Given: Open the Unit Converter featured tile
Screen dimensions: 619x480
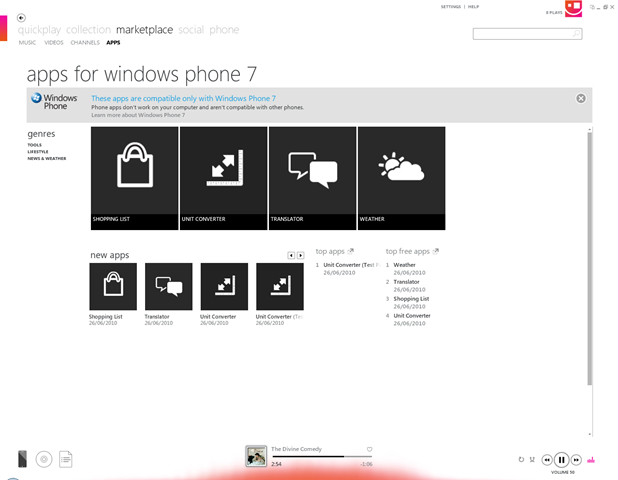Looking at the screenshot, I should coord(223,178).
